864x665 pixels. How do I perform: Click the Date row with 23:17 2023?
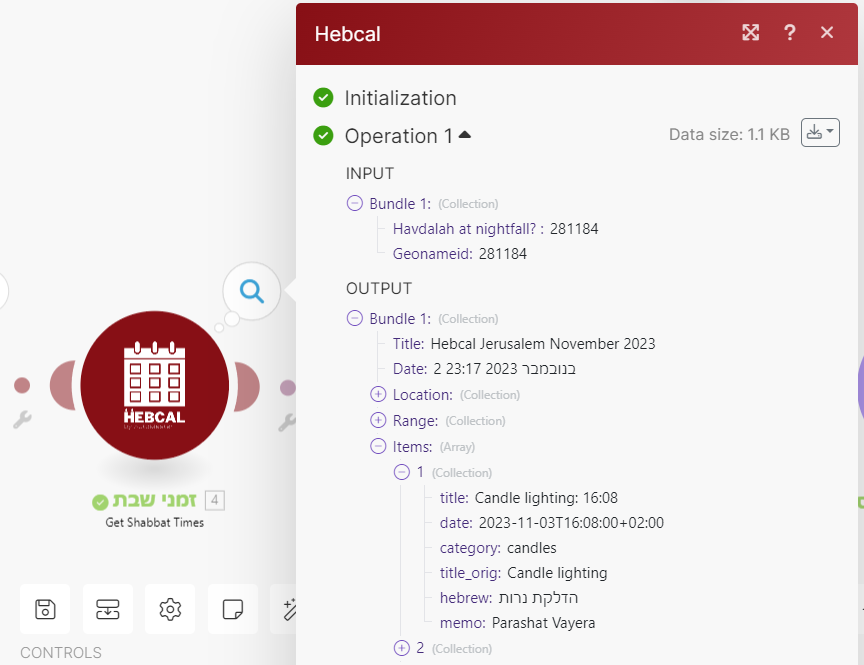click(x=484, y=369)
